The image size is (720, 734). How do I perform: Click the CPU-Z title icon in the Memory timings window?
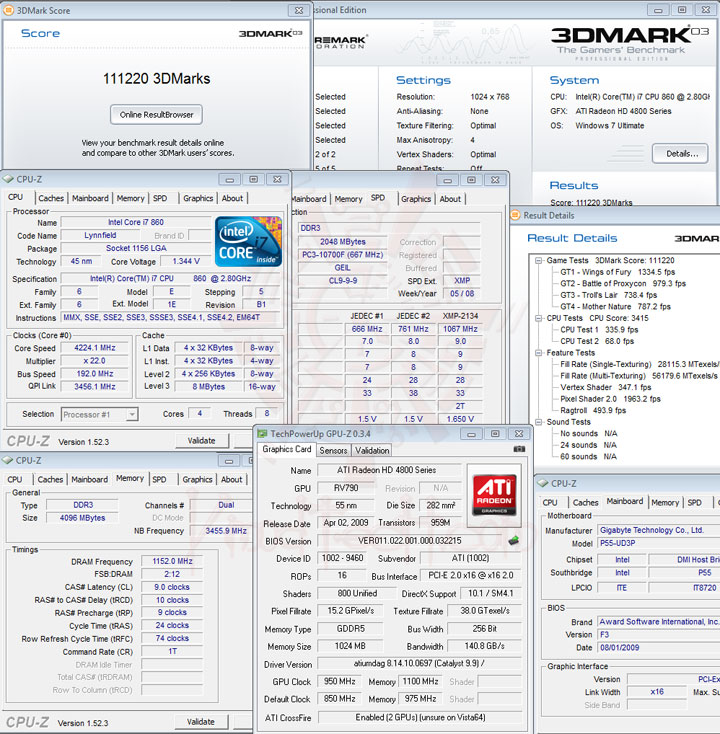[x=7, y=461]
